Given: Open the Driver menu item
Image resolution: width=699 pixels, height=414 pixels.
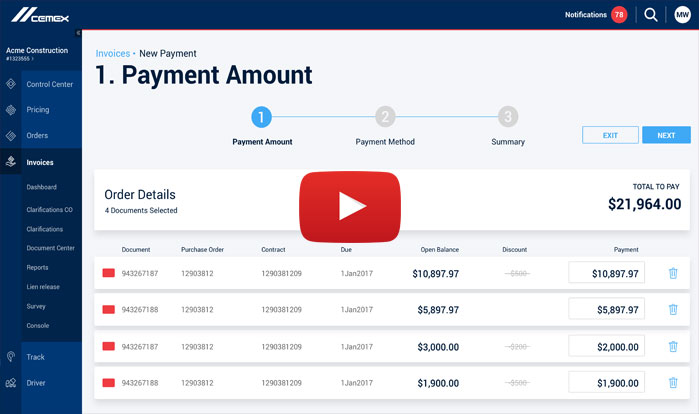Looking at the screenshot, I should (x=36, y=383).
